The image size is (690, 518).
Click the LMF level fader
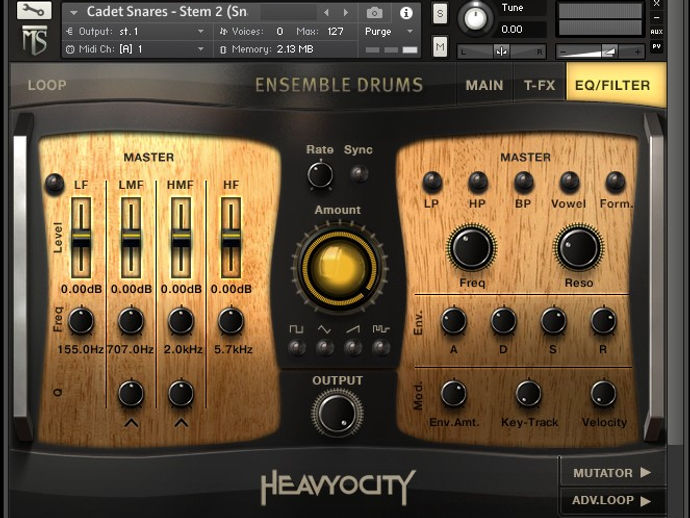(131, 238)
